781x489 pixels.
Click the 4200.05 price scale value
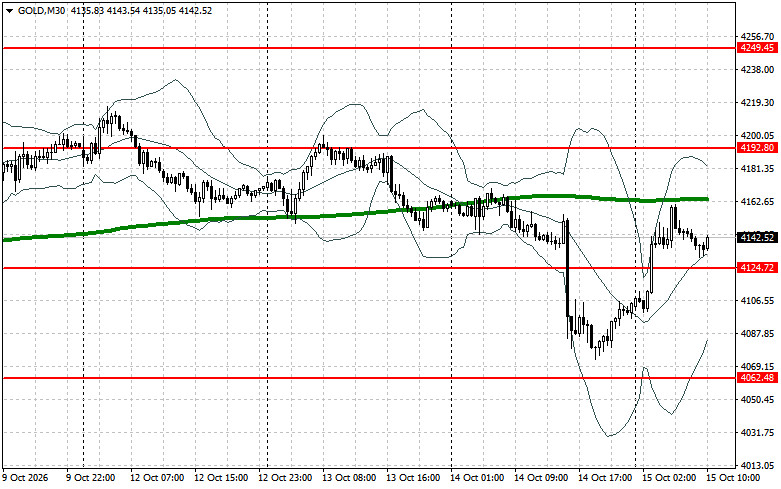[758, 135]
